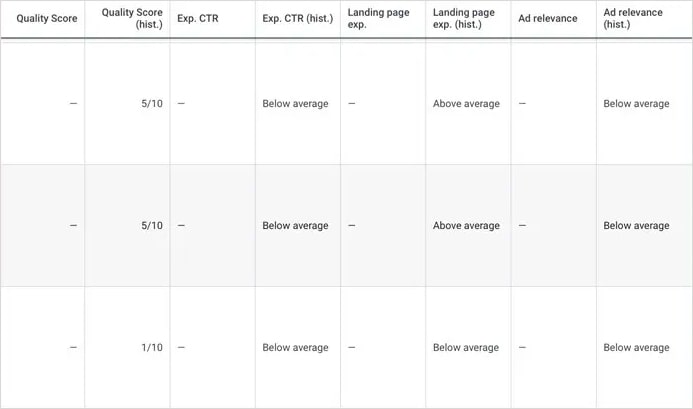Screen dimensions: 693x409
Task: Click first row Ad relevance (hist.) Below average
Action: click(636, 103)
